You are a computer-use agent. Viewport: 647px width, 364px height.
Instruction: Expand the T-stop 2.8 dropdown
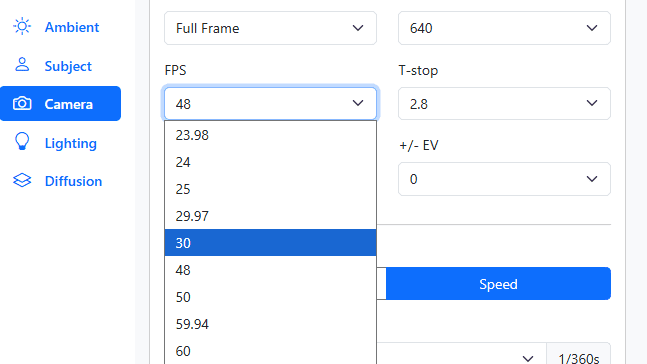click(504, 104)
